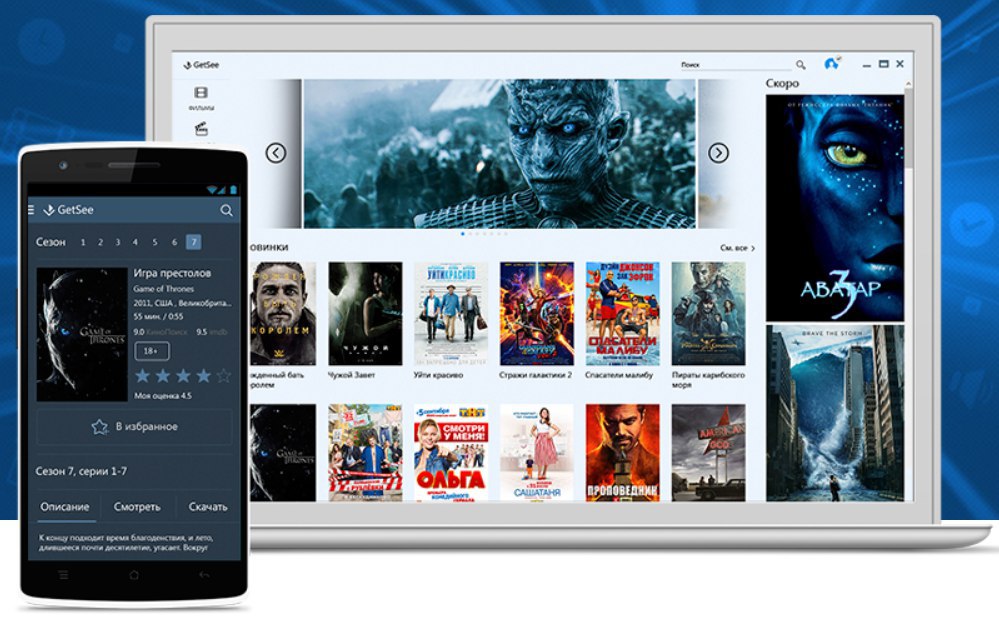Switch to the Смотреть tab
This screenshot has height=625, width=999.
tap(137, 507)
